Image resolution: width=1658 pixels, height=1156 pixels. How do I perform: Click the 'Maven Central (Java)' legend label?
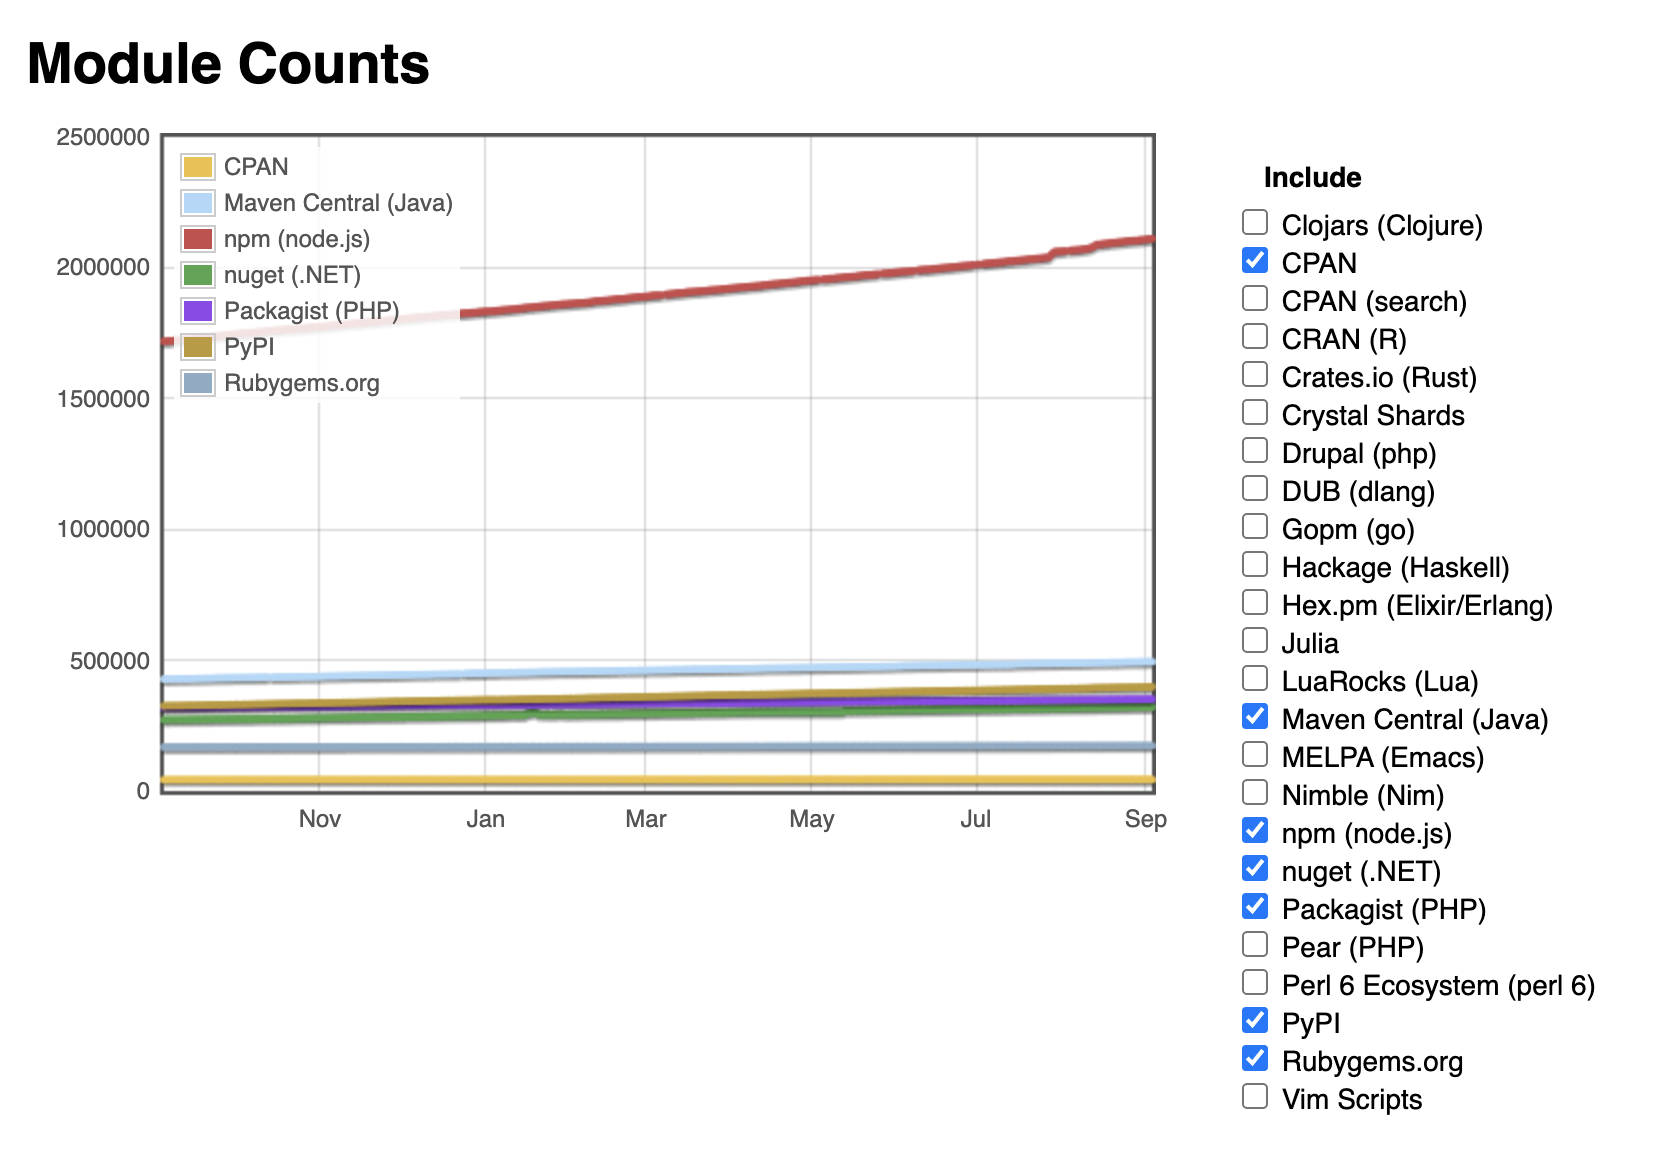pos(338,204)
